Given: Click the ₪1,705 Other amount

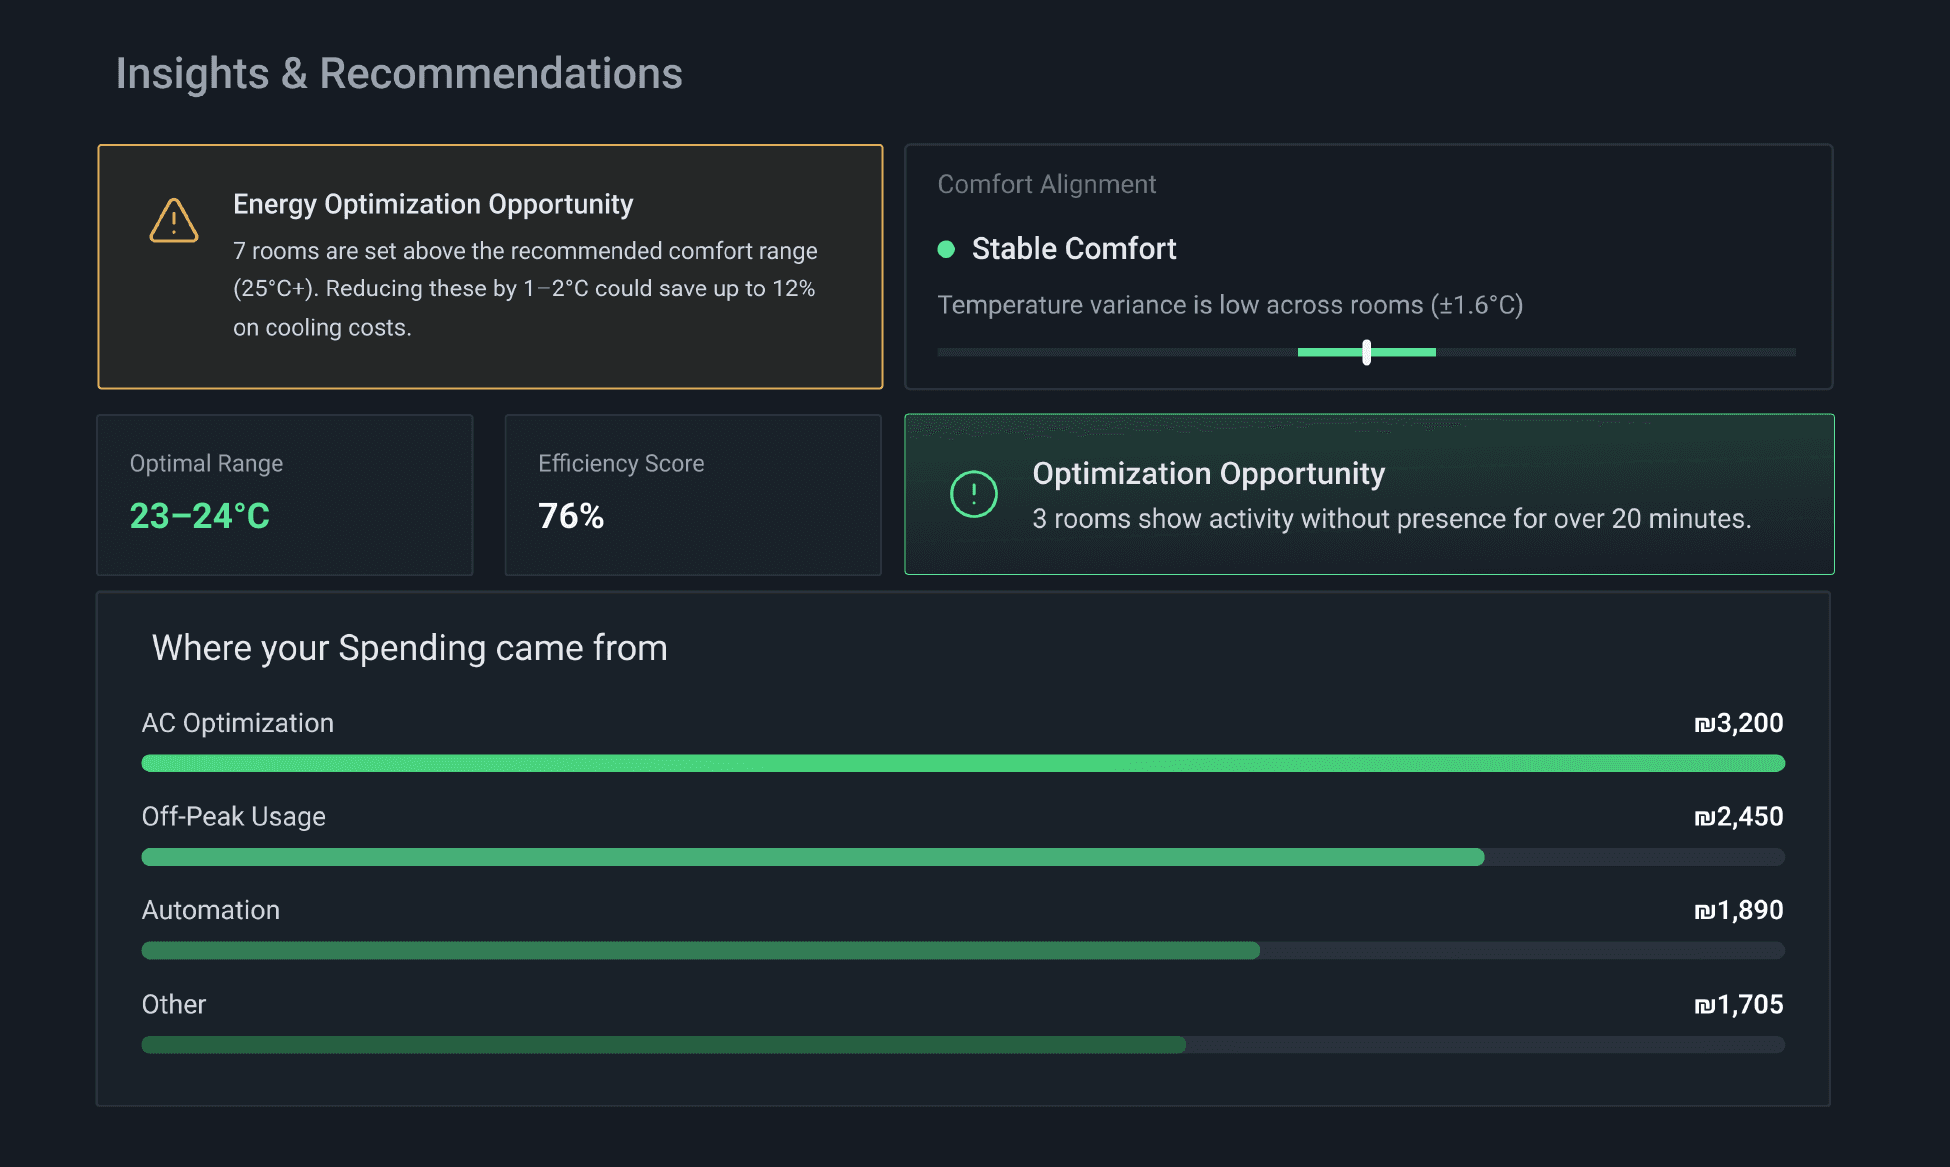Looking at the screenshot, I should coord(1738,1005).
